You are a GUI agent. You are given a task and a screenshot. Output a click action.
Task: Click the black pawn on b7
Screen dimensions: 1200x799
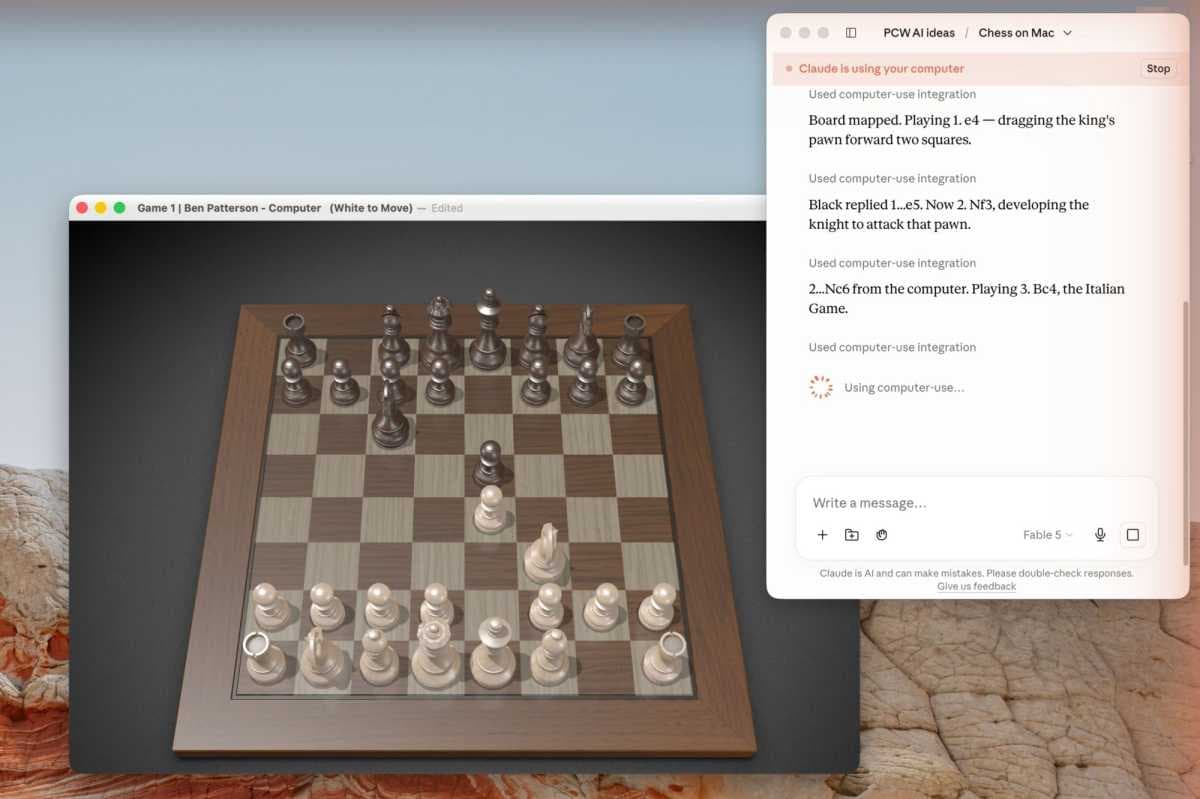tap(343, 382)
